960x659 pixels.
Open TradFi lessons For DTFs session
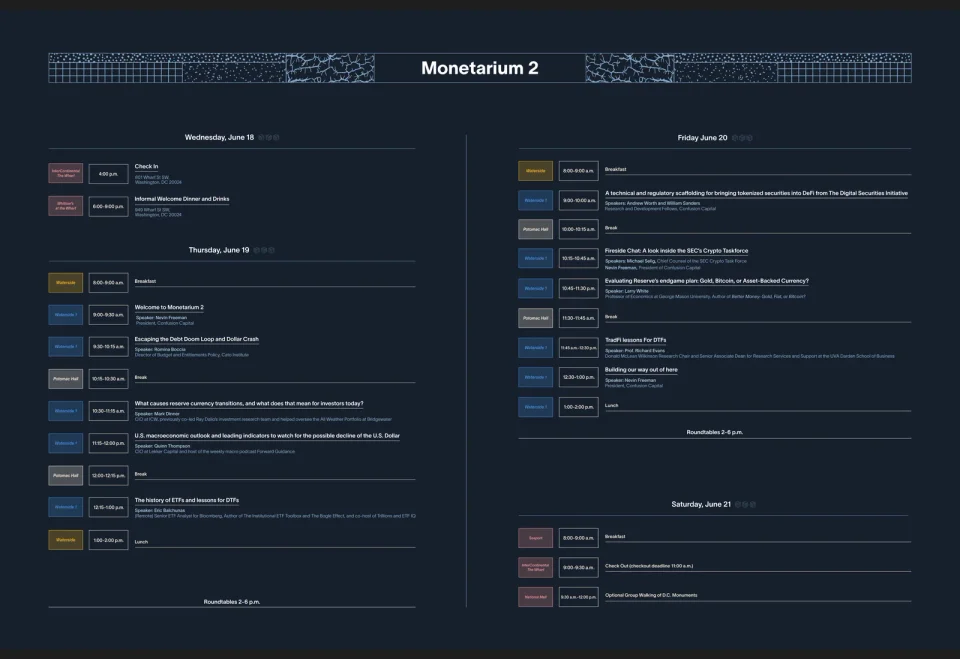coord(636,341)
